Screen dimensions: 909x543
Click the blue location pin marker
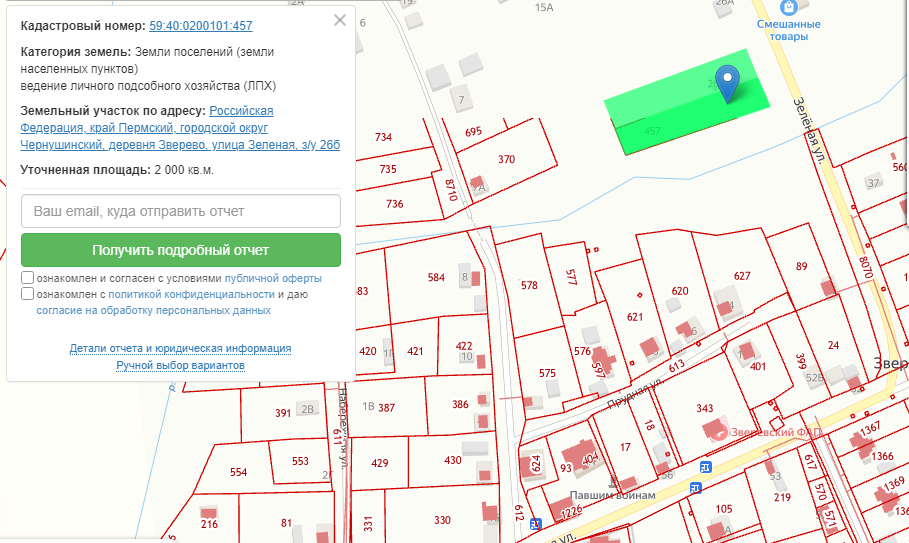click(x=727, y=83)
